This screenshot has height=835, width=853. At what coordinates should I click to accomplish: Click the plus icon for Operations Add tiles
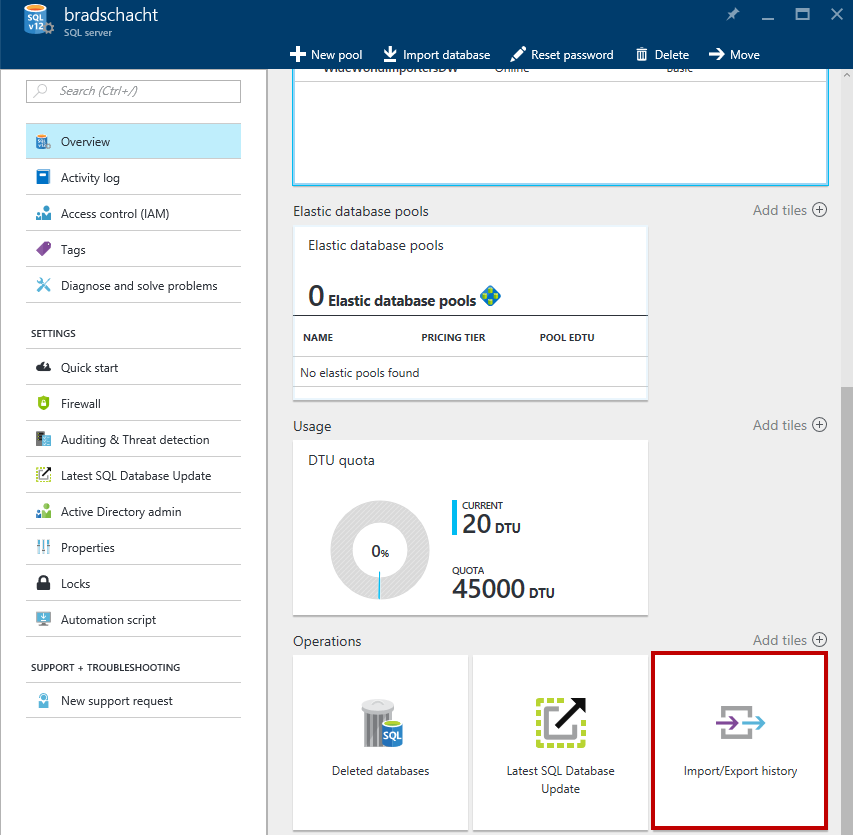pyautogui.click(x=819, y=640)
